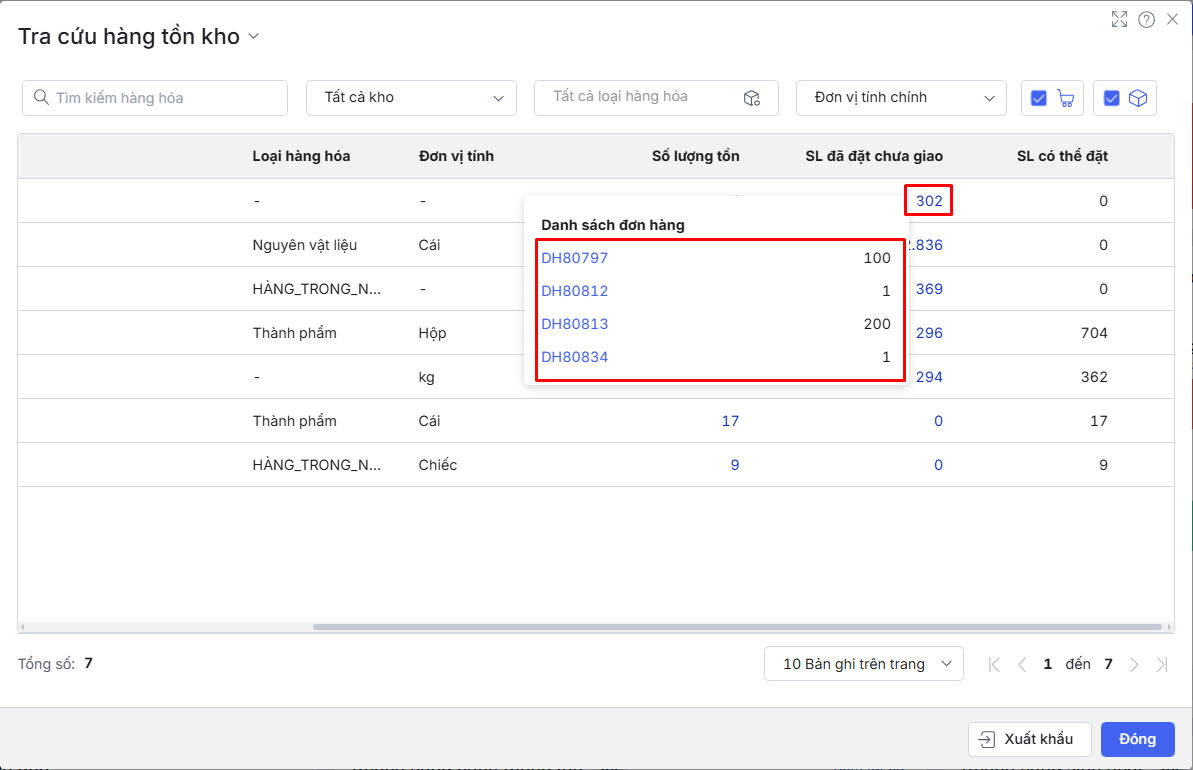The width and height of the screenshot is (1193, 770).
Task: Expand the 'Tra cứu hàng tồn kho' title chevron
Action: (253, 37)
